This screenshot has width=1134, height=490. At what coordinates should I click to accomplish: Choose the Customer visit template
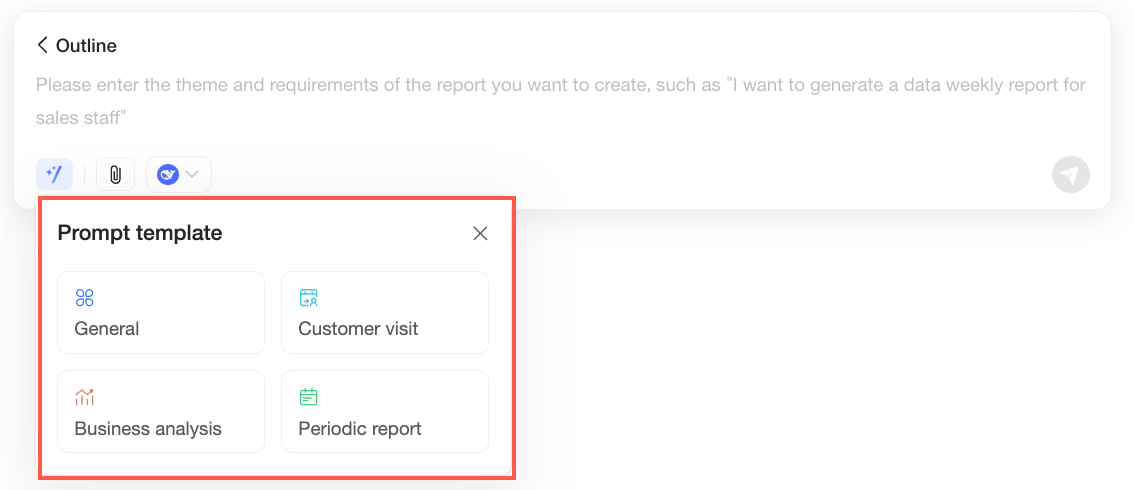385,312
